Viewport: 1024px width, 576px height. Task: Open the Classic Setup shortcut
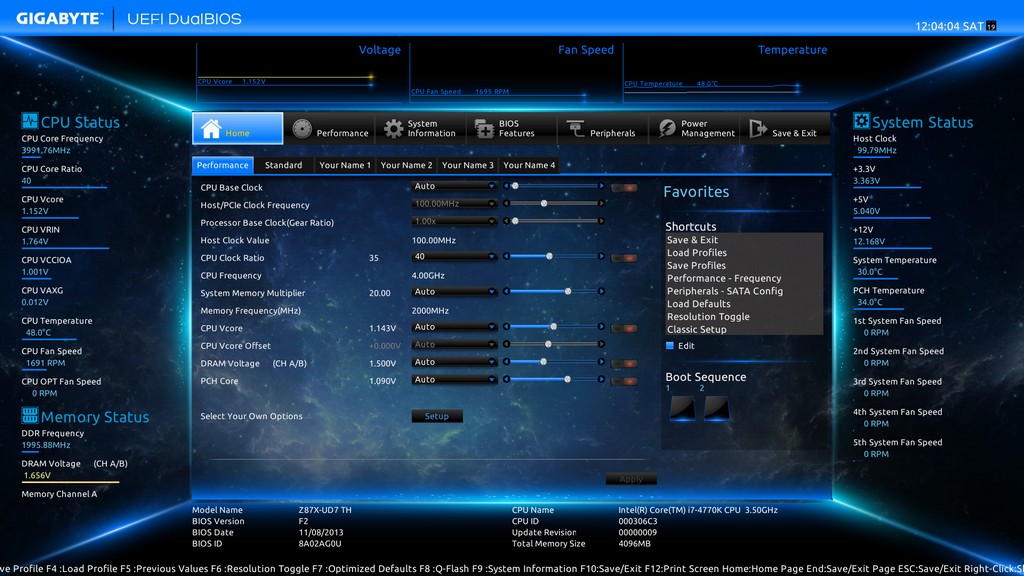tap(696, 330)
